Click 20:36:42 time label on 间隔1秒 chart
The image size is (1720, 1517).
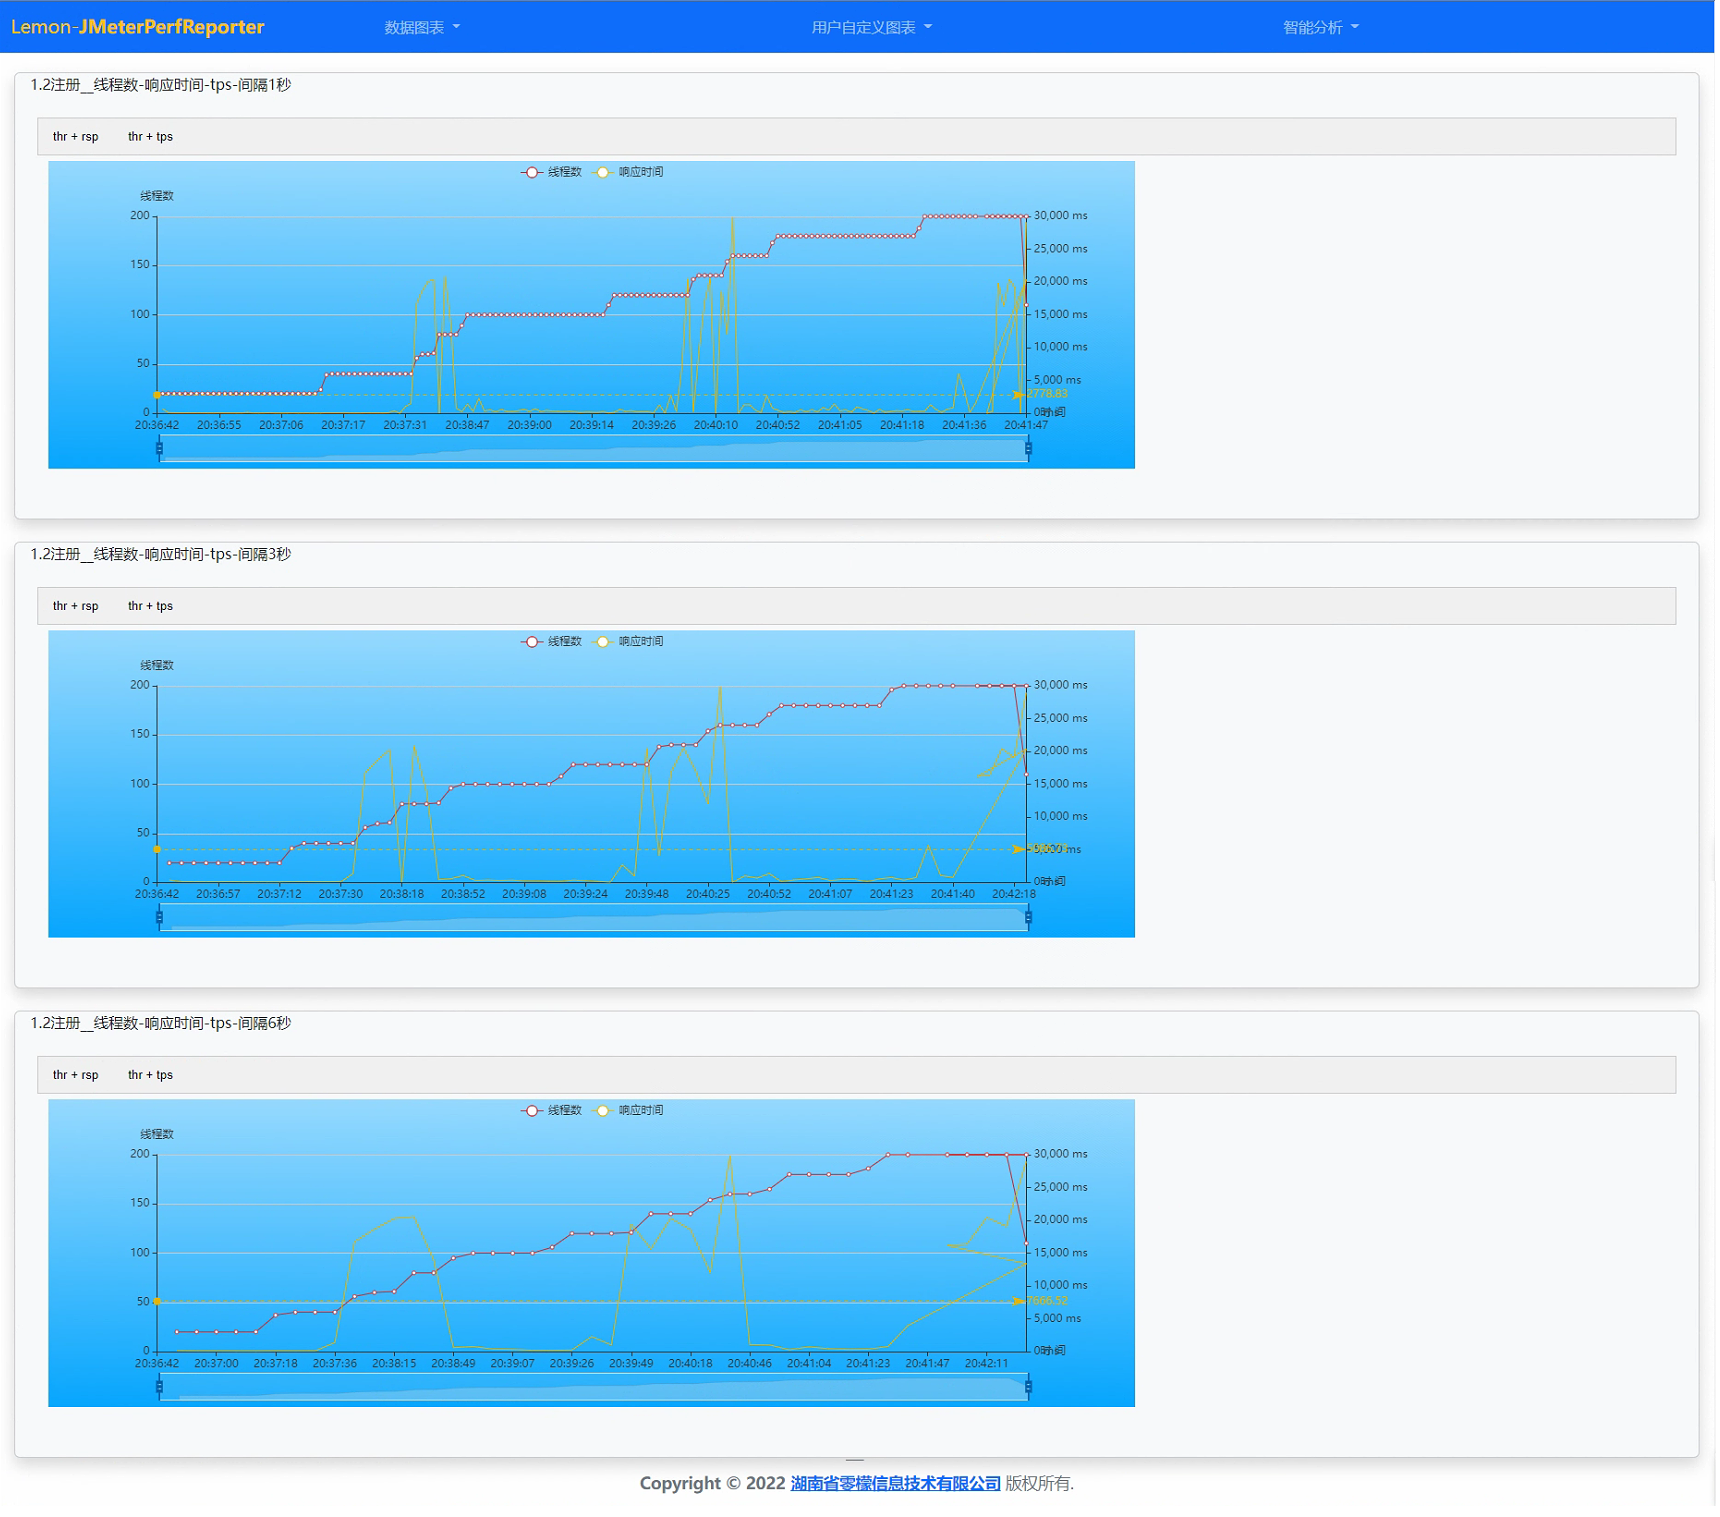tap(157, 425)
